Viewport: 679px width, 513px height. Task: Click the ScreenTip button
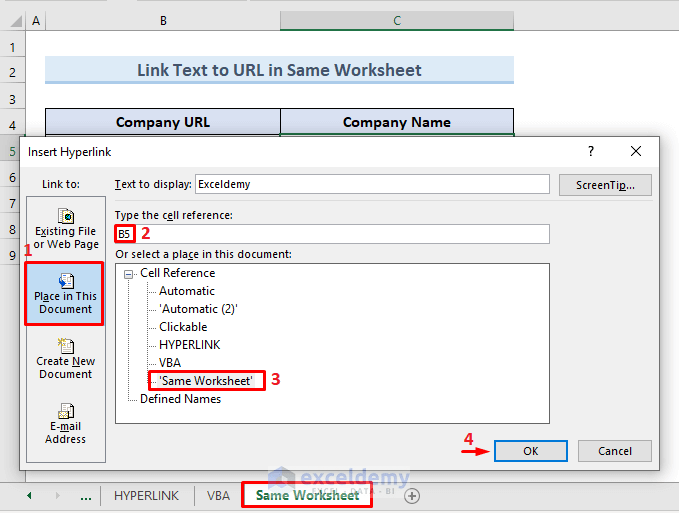pos(605,185)
